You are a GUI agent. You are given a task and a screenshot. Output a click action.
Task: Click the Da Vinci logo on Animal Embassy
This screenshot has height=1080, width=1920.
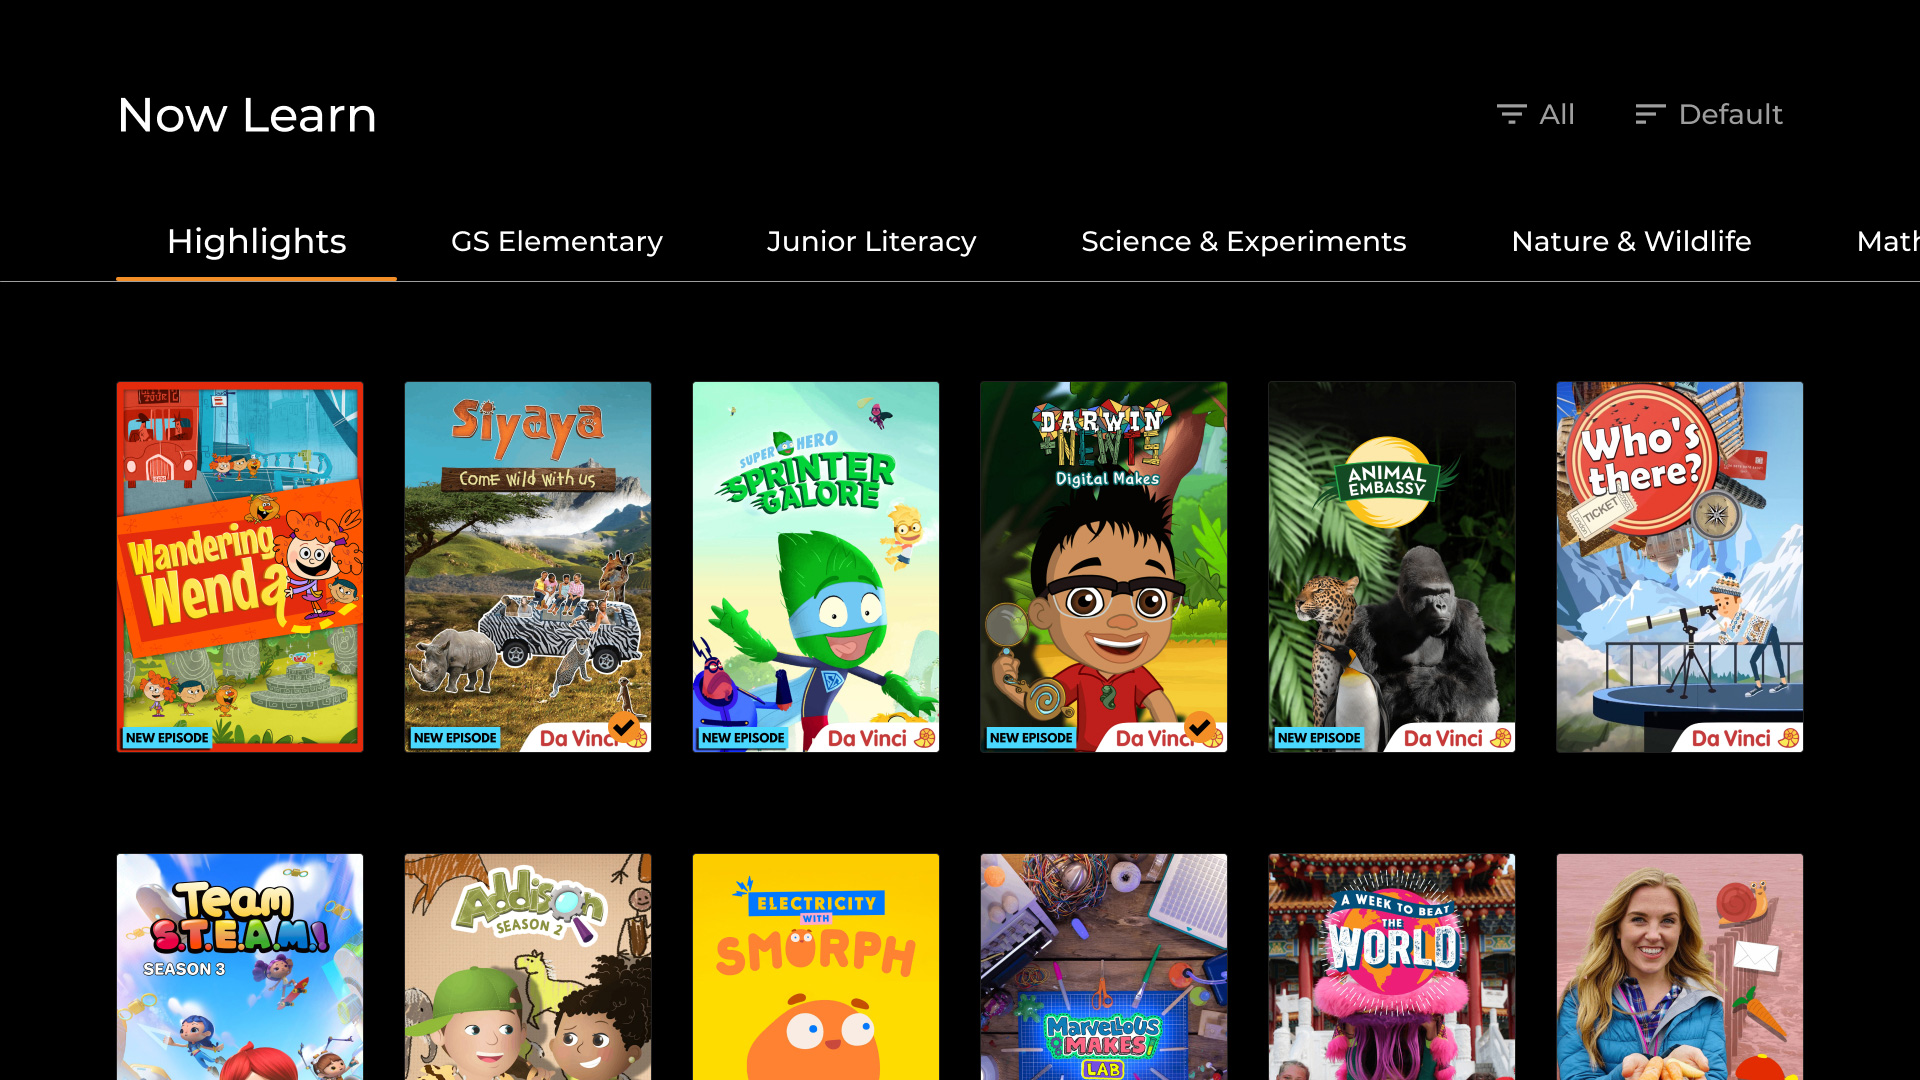[x=1457, y=738]
